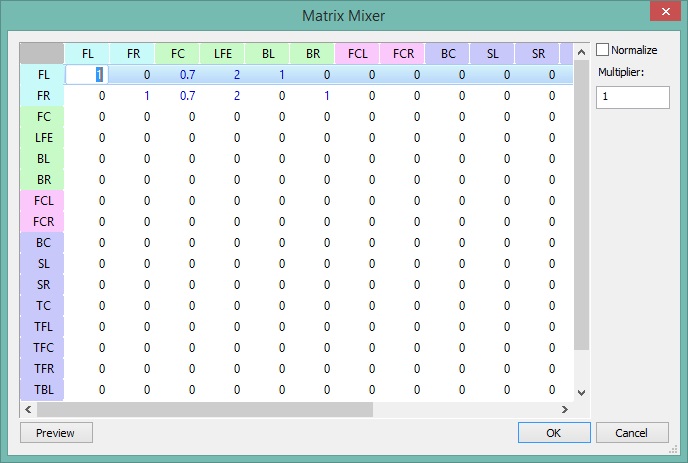Enable the Normalize checkbox

click(603, 50)
